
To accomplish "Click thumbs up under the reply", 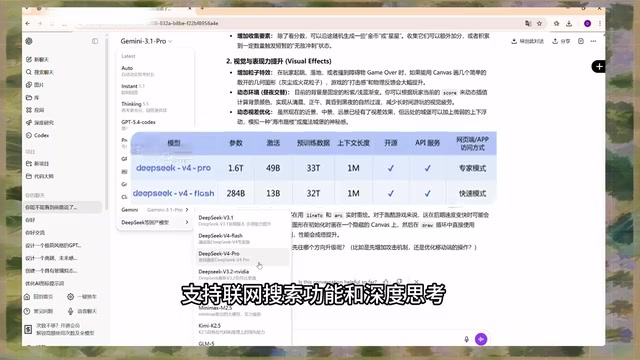I will click(x=386, y=282).
